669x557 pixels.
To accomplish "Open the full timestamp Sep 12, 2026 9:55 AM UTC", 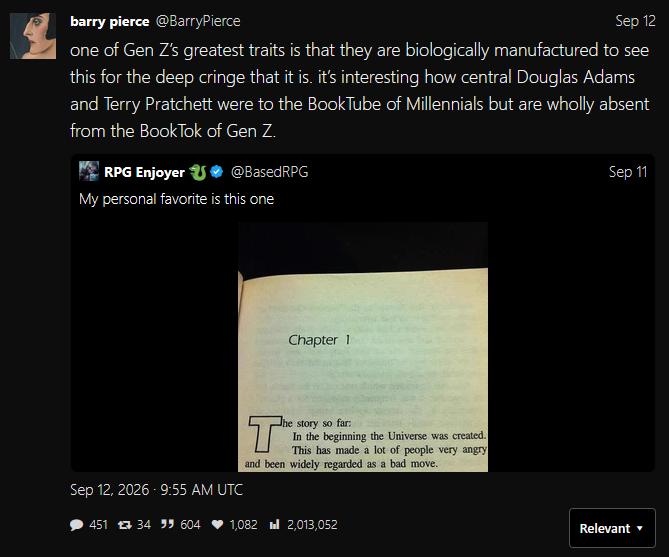I will (x=157, y=490).
